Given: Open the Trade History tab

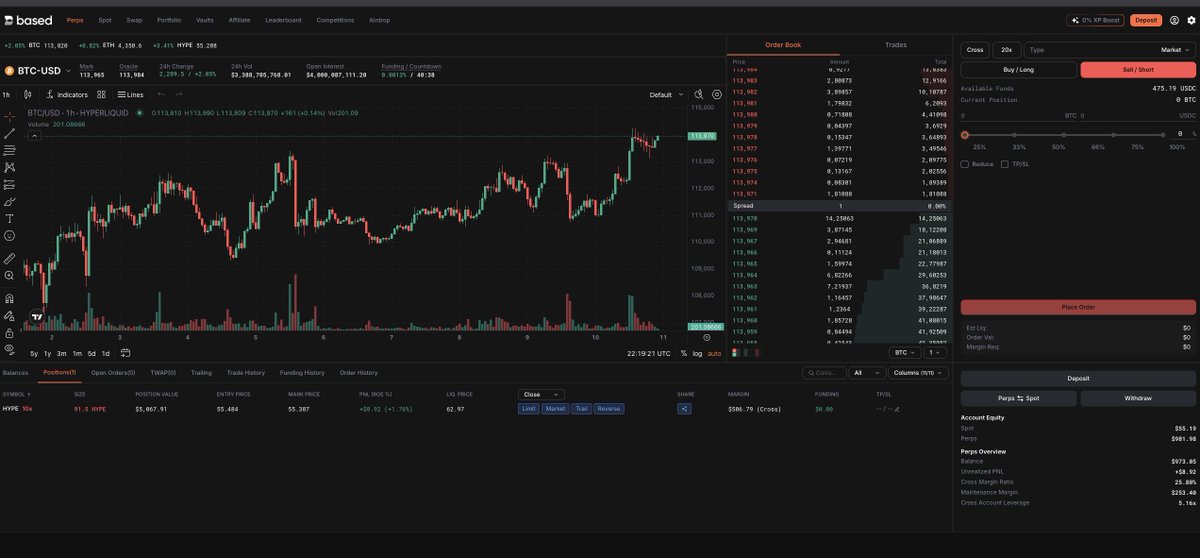Looking at the screenshot, I should pyautogui.click(x=245, y=372).
